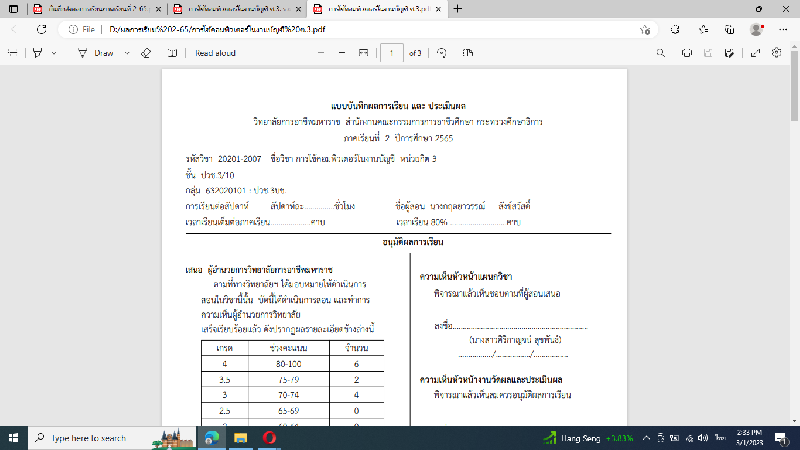This screenshot has width=800, height=450.
Task: Click the '70-74' score range cell
Action: coord(288,395)
